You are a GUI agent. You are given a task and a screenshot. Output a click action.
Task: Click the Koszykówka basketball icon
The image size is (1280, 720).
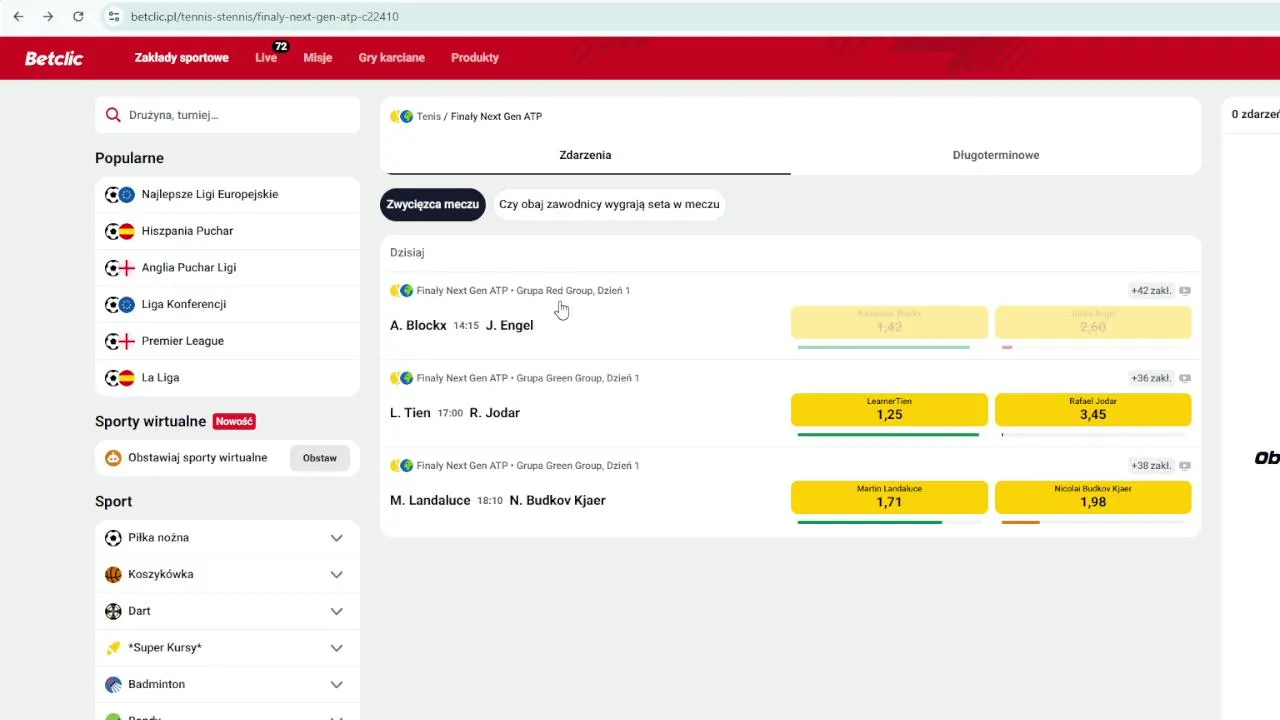(113, 575)
